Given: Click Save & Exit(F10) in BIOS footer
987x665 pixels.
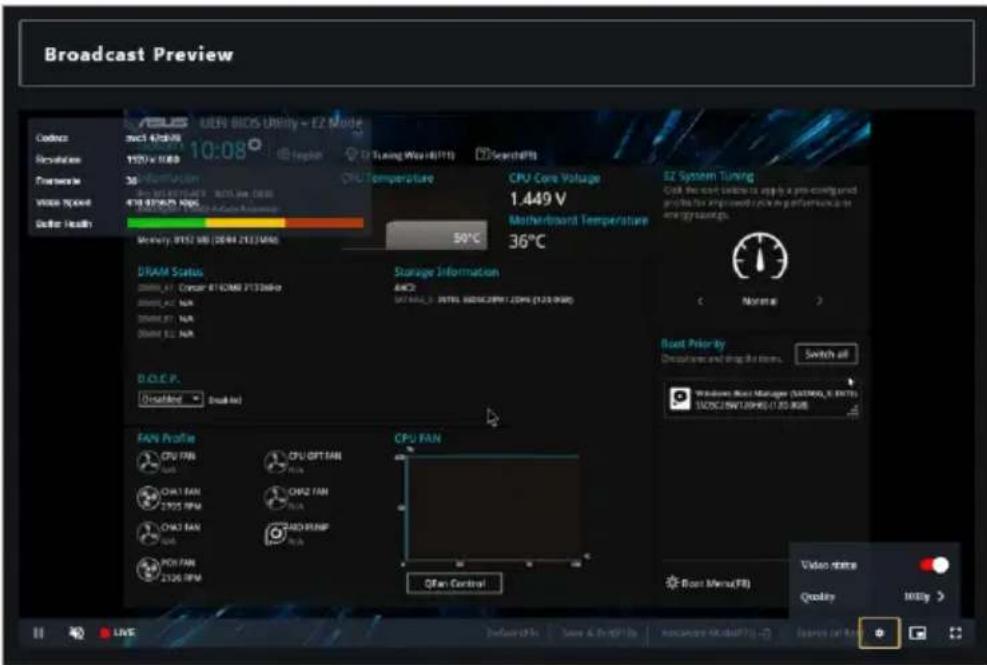Looking at the screenshot, I should [x=599, y=633].
